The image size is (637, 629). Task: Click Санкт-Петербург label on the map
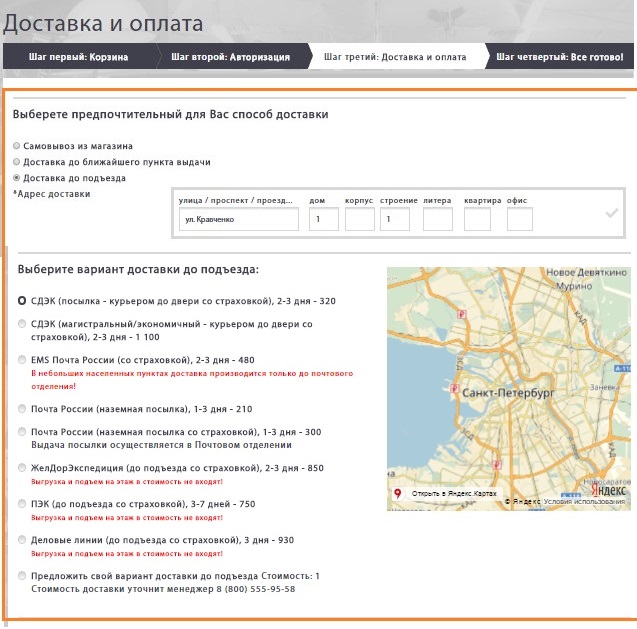coord(508,393)
